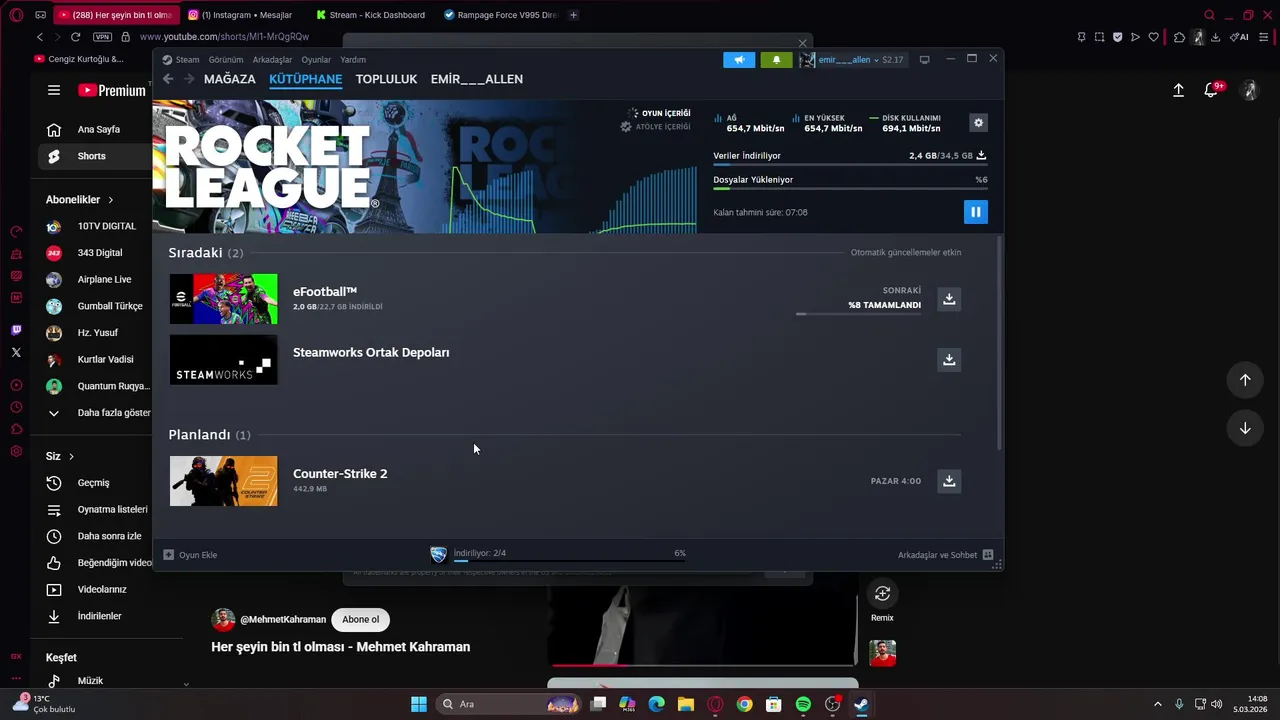
Task: Open Opera sidebar player icon
Action: coord(16,385)
